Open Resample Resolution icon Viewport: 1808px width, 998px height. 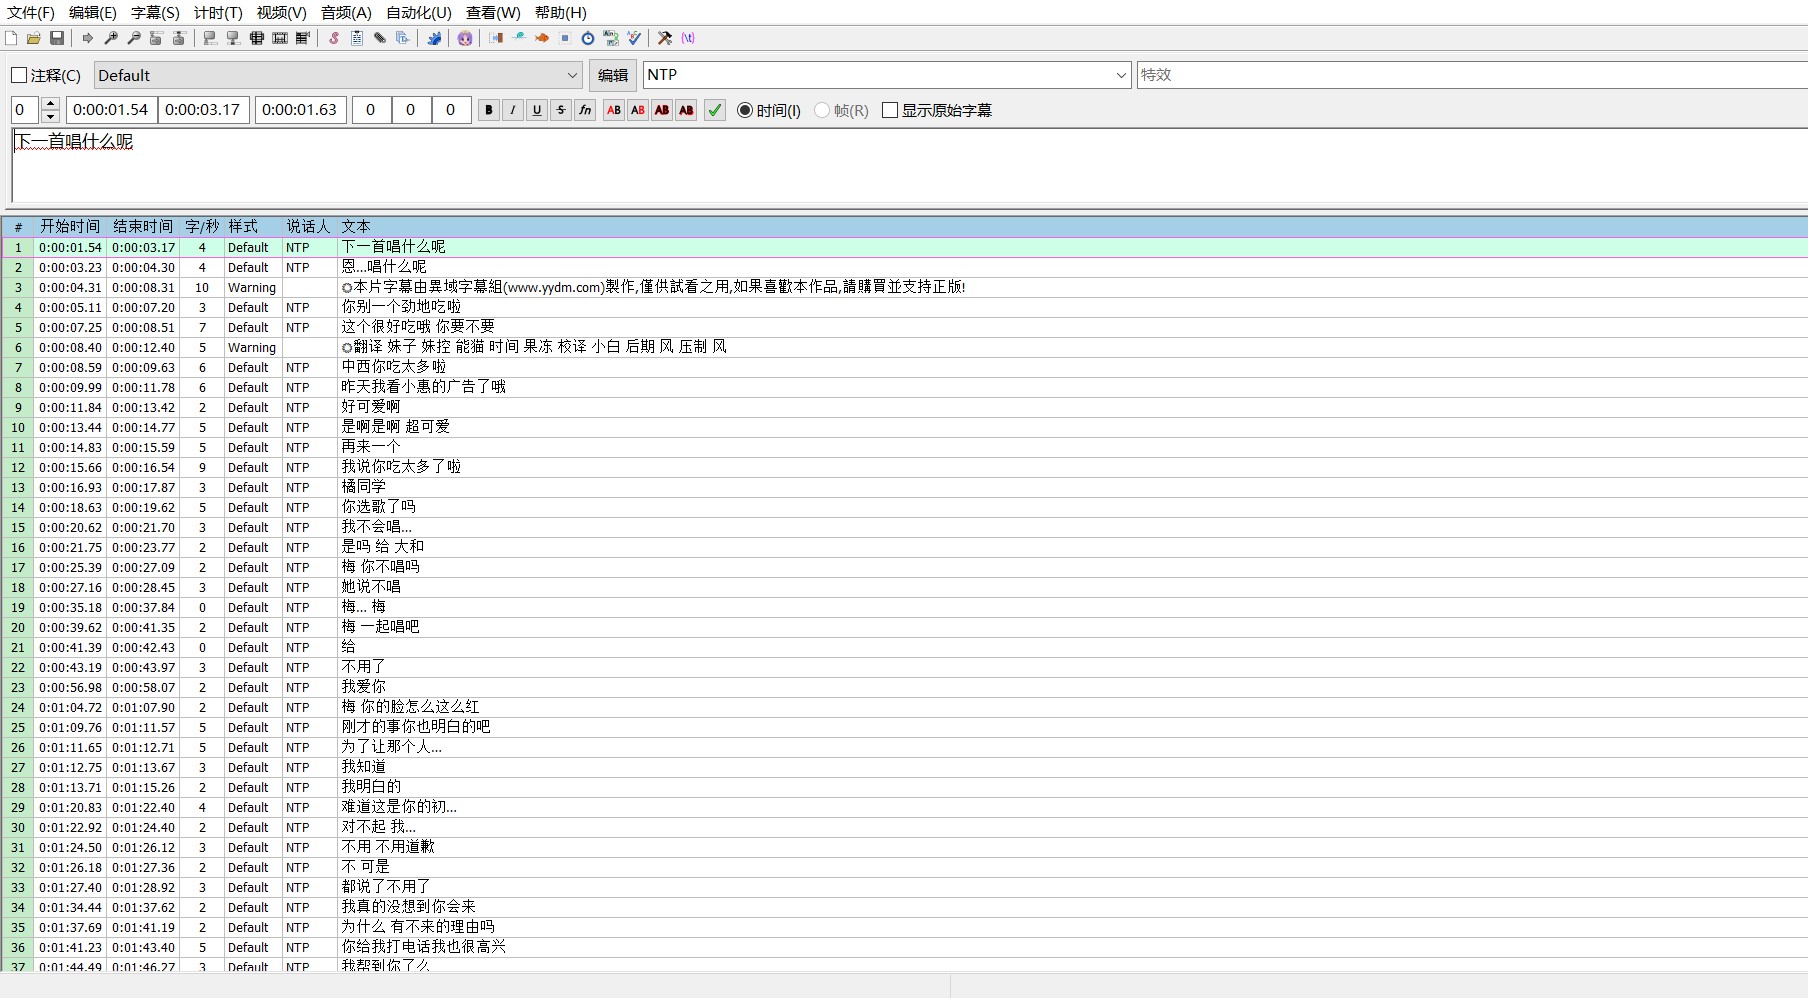point(565,38)
